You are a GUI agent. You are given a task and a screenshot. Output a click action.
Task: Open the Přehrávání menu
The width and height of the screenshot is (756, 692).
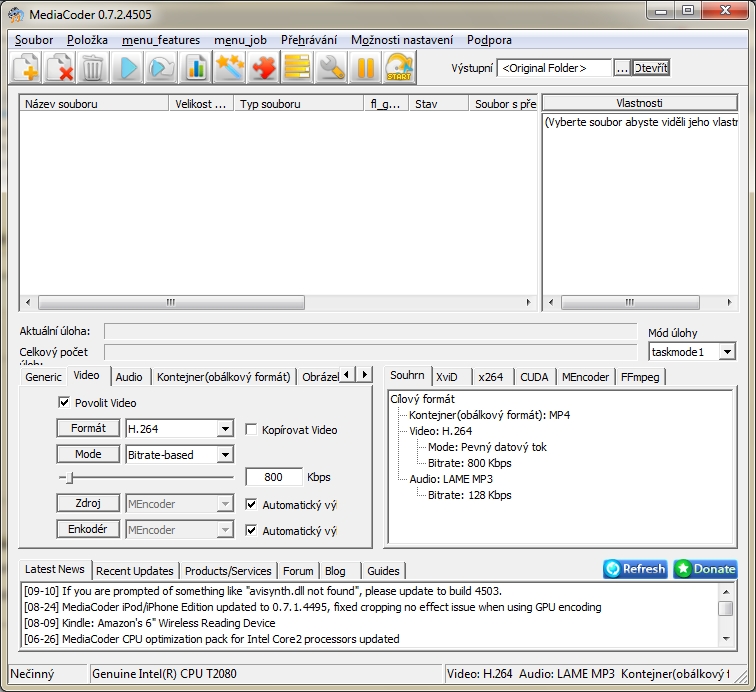pos(309,40)
